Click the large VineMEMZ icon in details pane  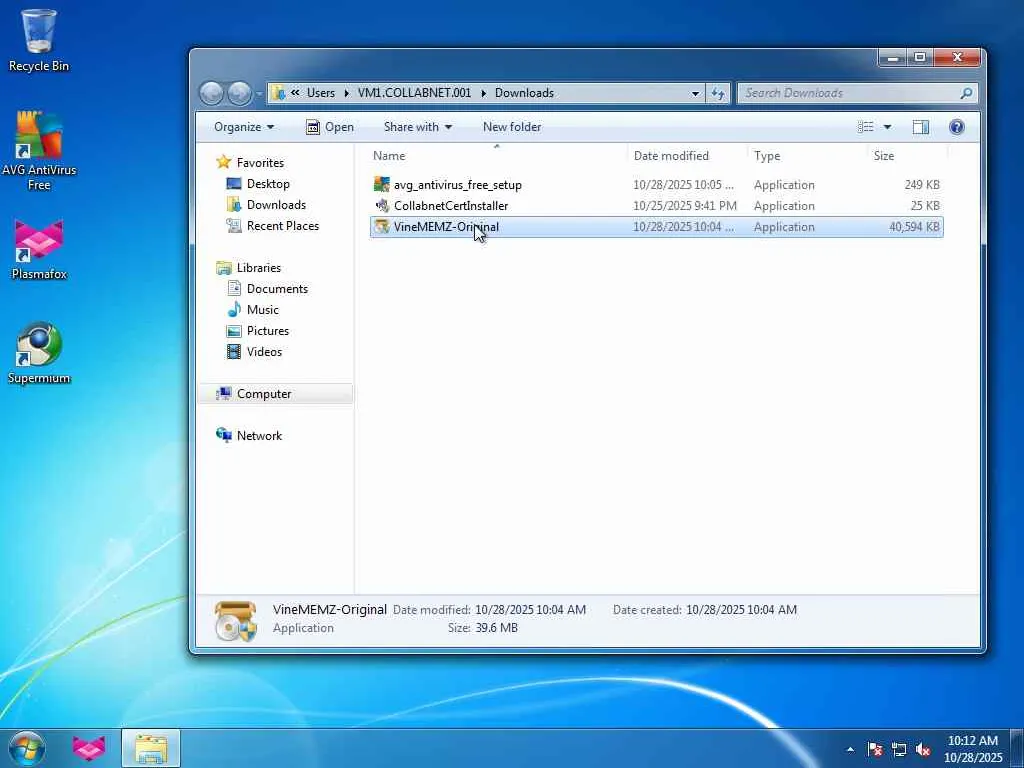236,620
